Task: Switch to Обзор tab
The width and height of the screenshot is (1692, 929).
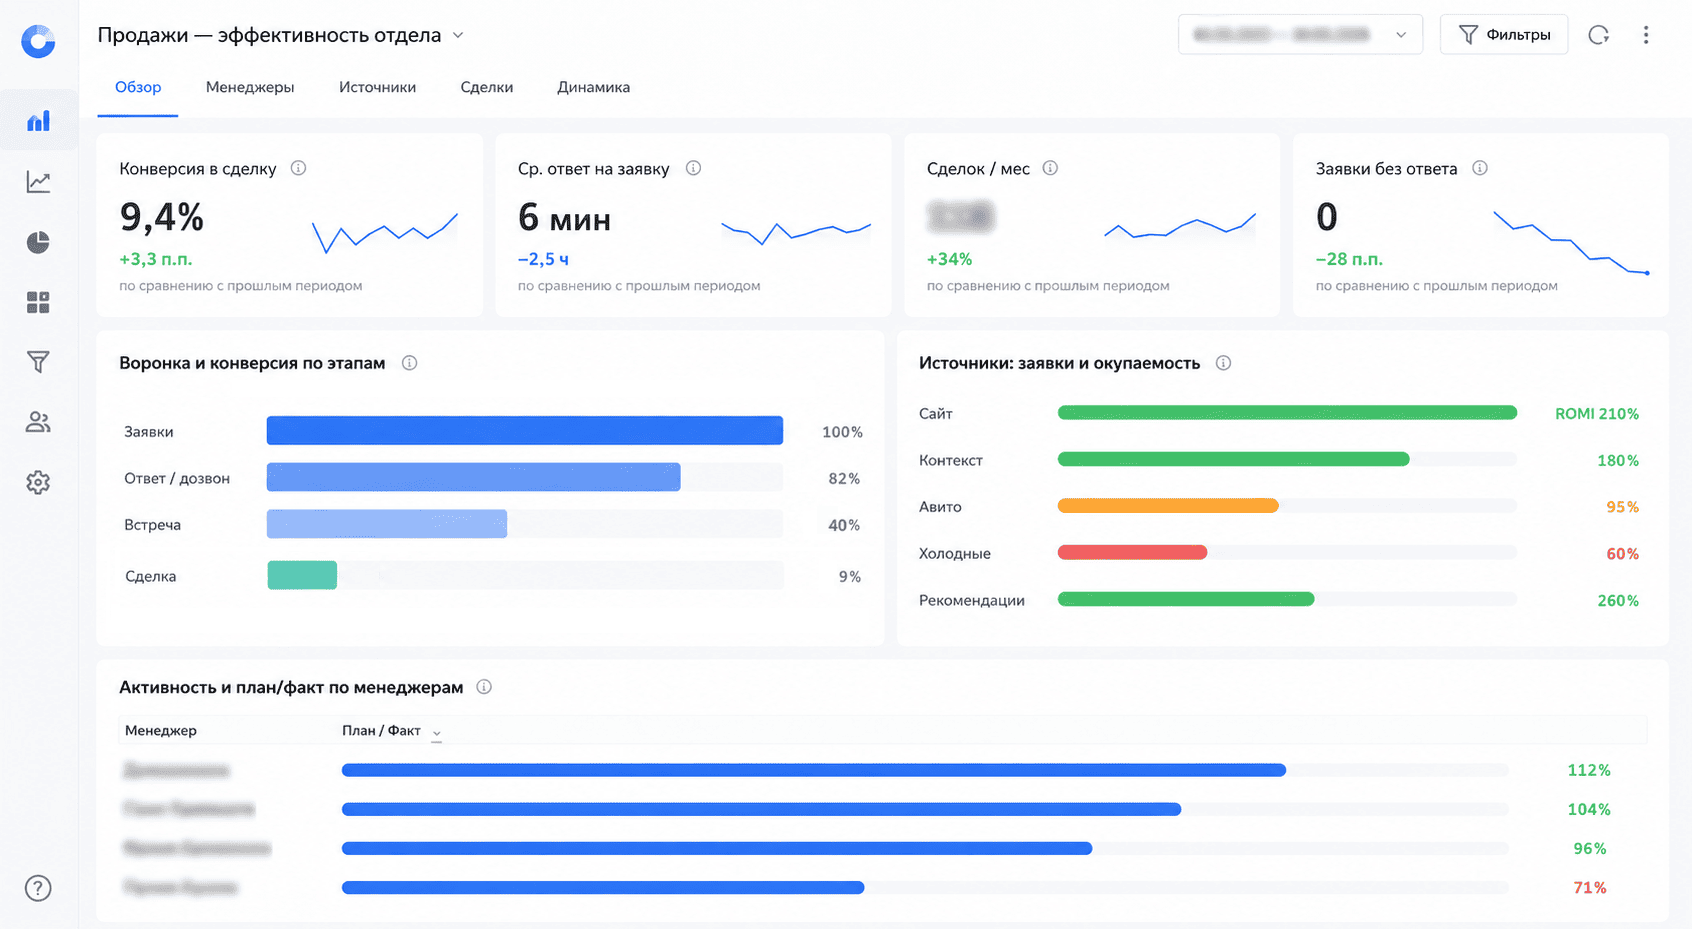Action: [138, 87]
